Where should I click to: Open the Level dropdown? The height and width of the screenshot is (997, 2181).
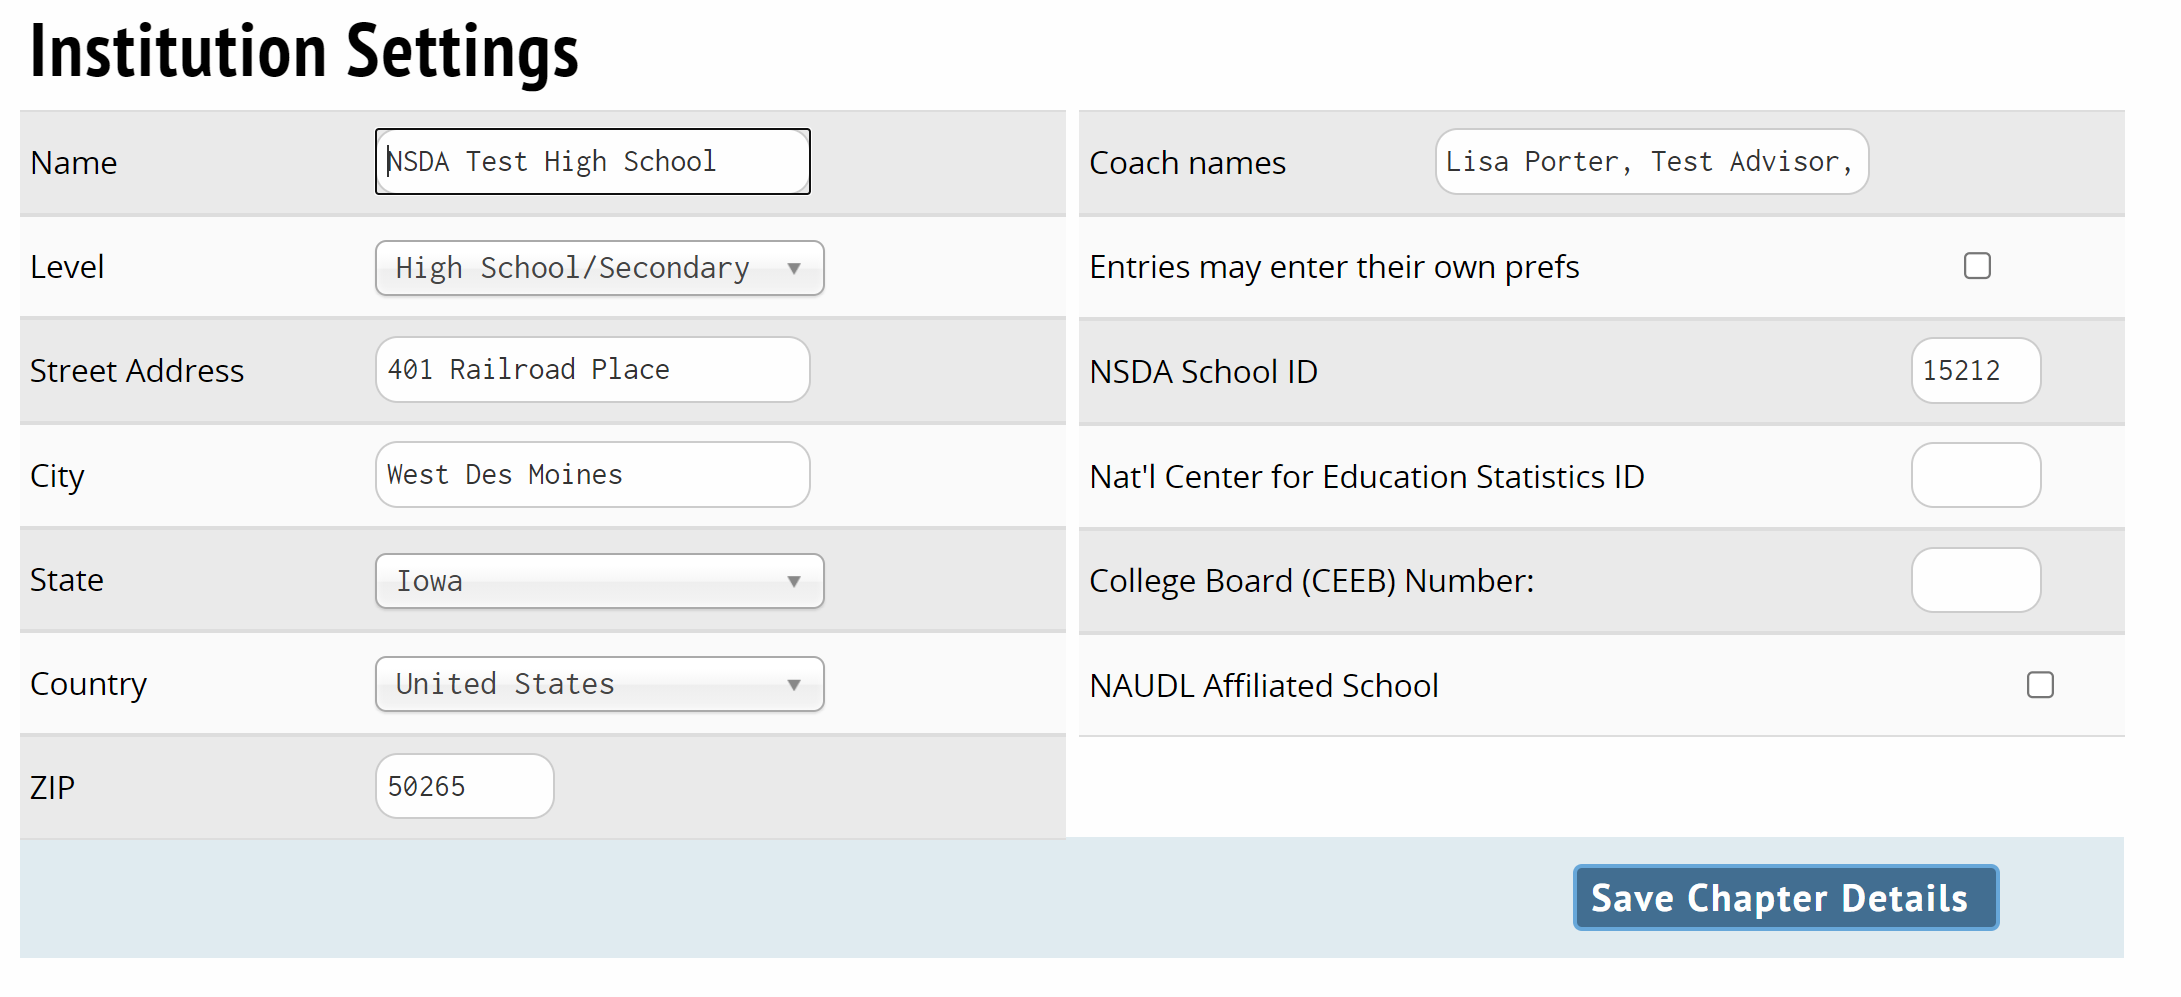[598, 268]
